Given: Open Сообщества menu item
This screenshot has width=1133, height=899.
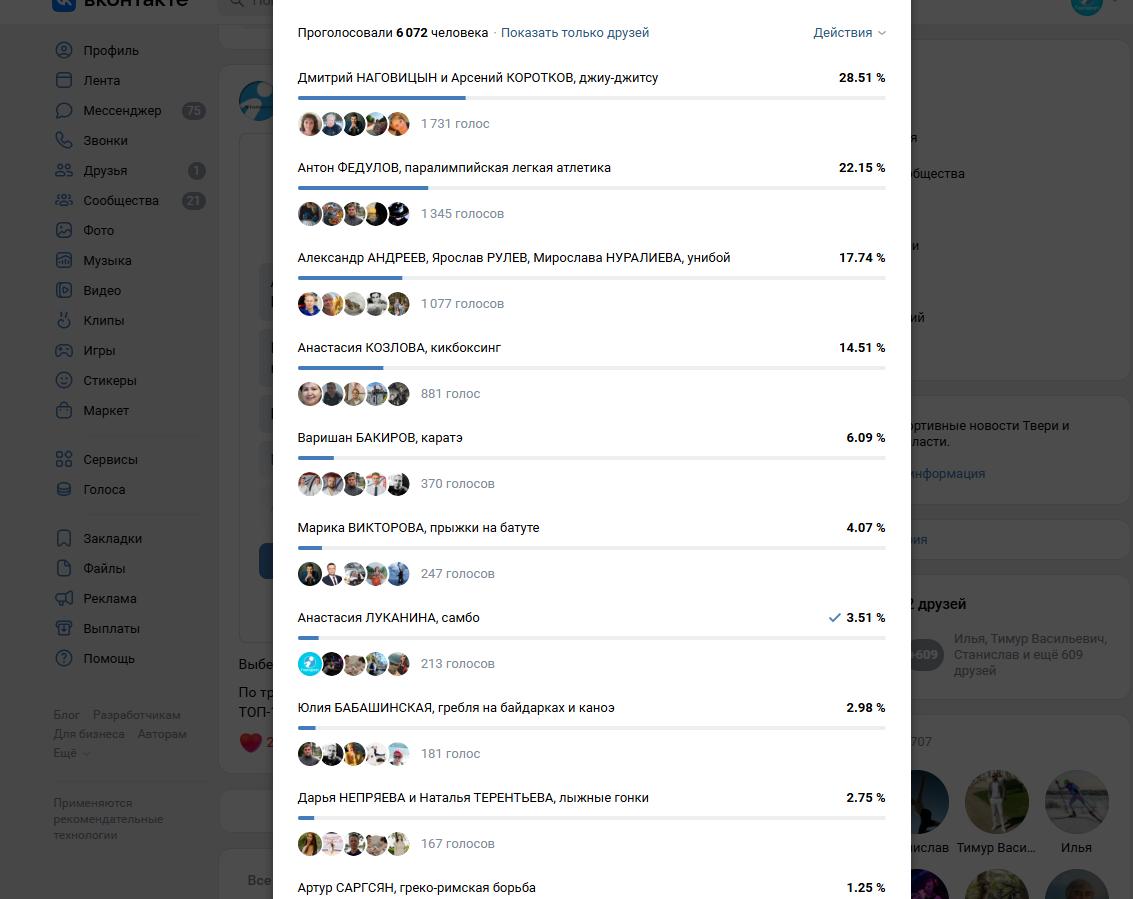Looking at the screenshot, I should (121, 200).
